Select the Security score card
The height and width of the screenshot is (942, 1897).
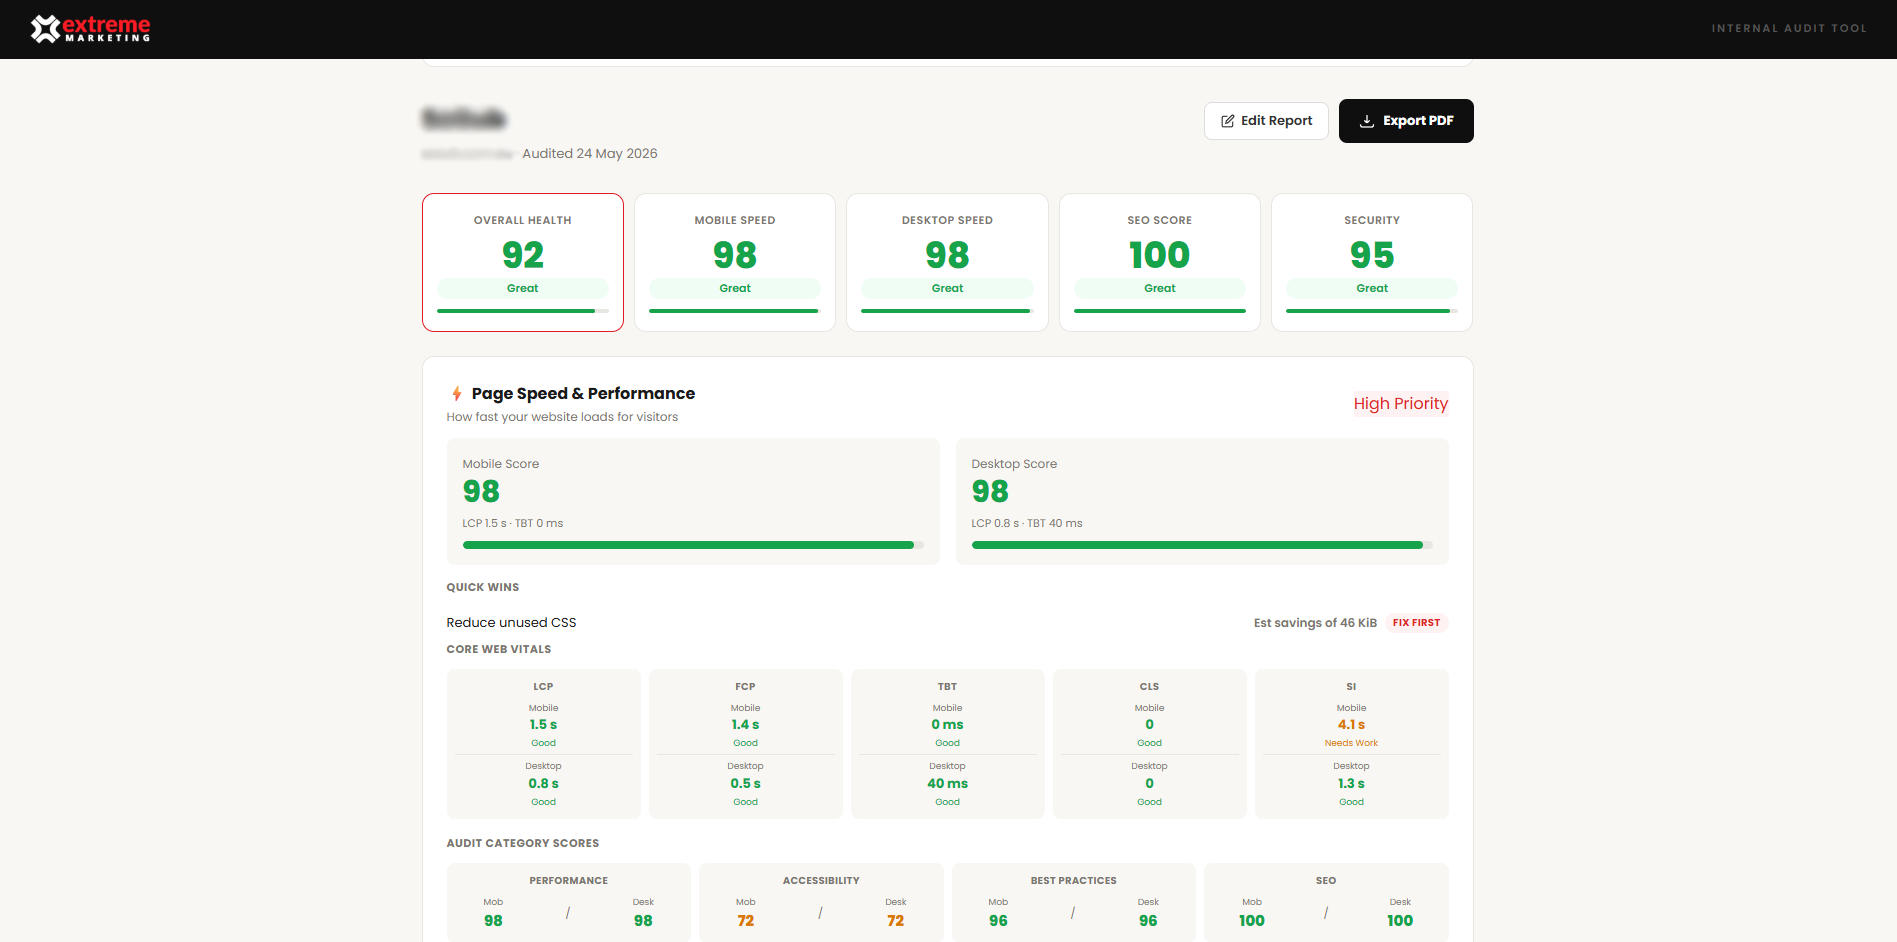pos(1372,262)
